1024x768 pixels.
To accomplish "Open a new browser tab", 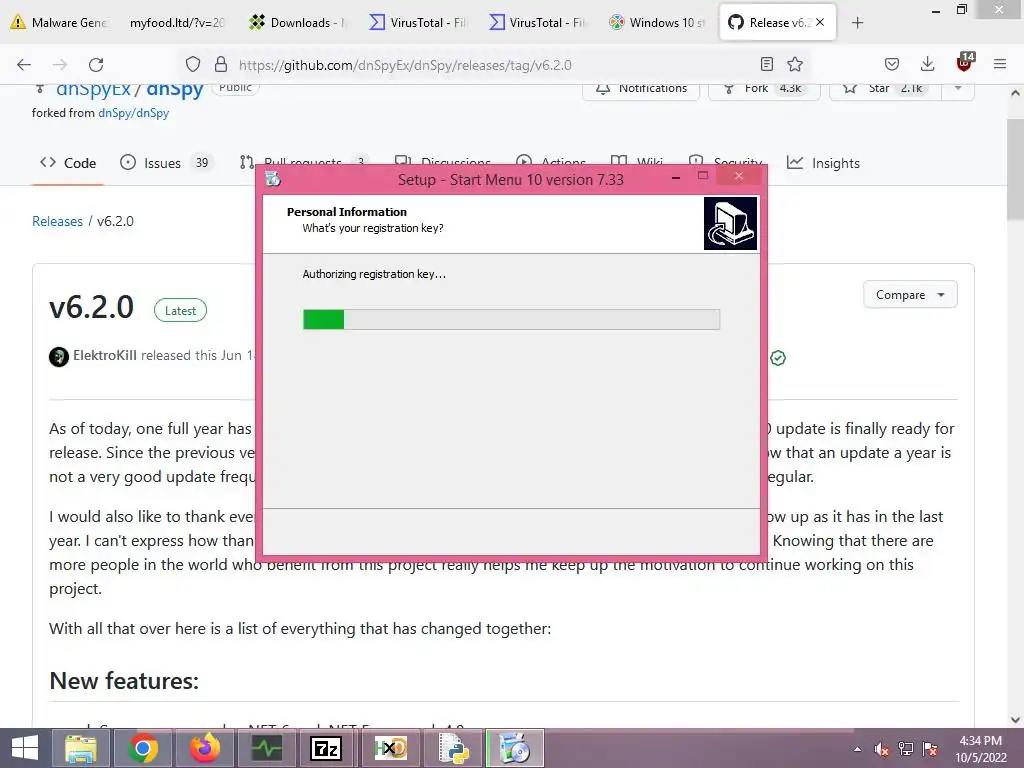I will click(857, 23).
